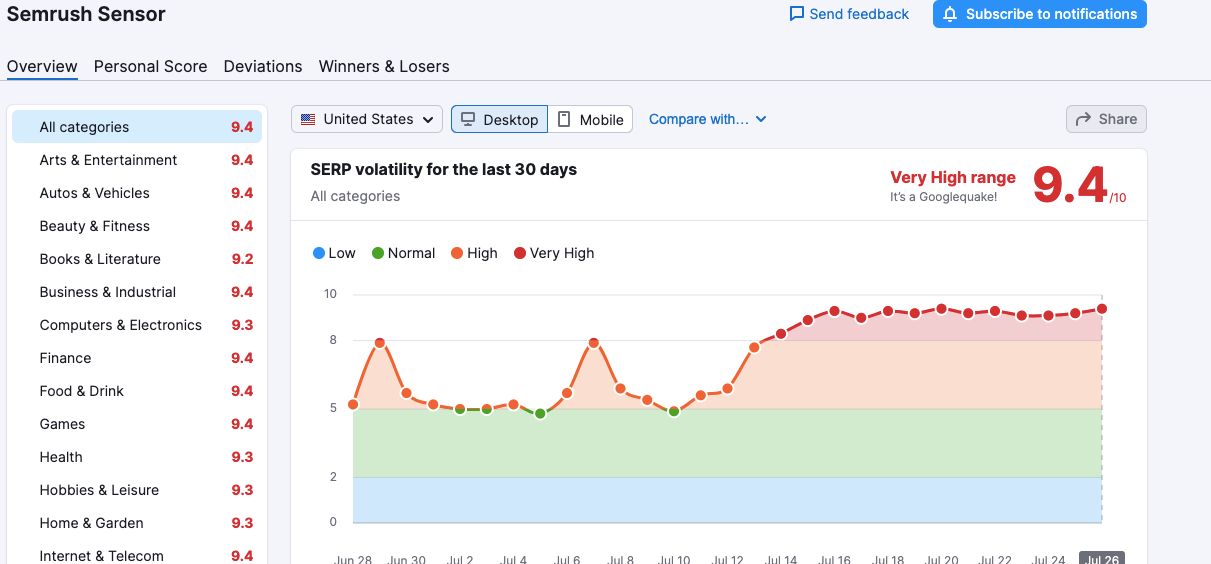
Task: Pick Computers & Electronics category
Action: click(x=137, y=325)
